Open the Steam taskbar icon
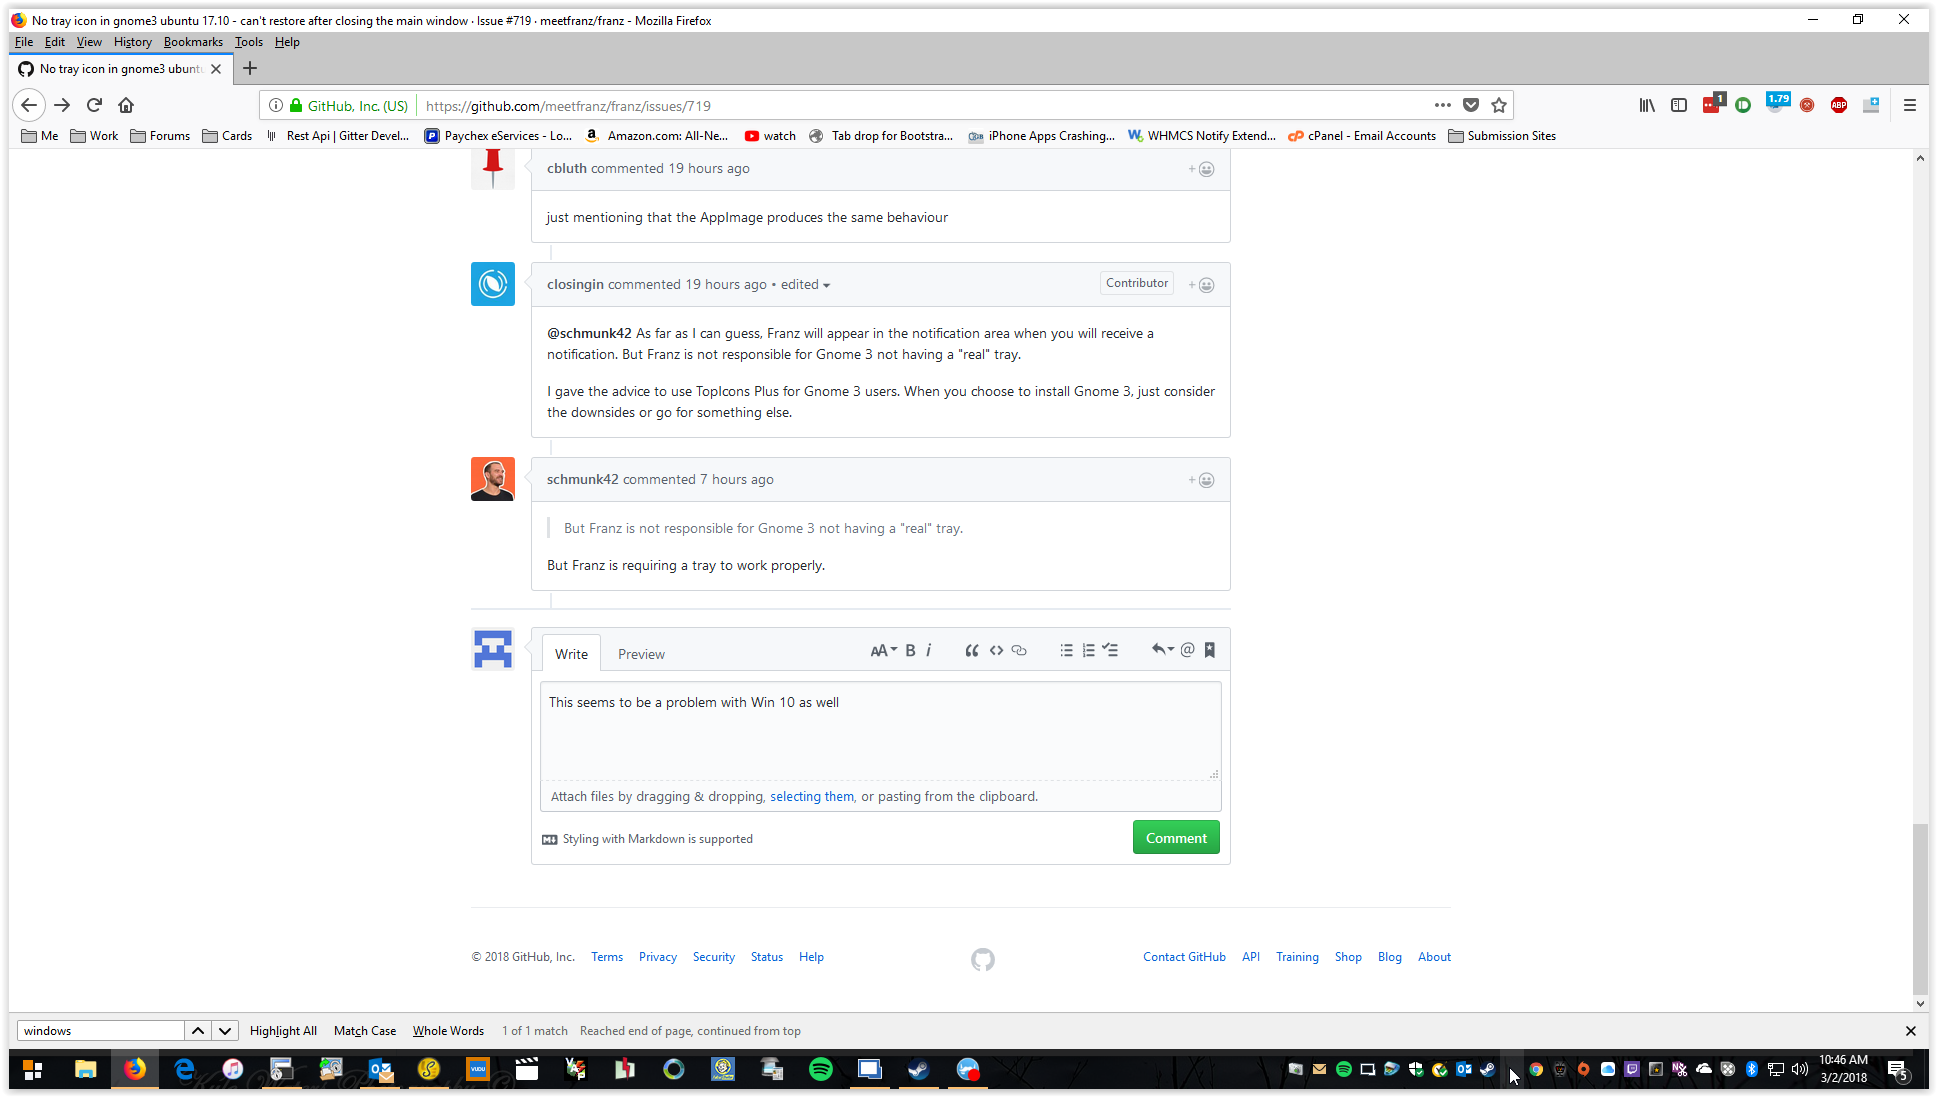This screenshot has height=1097, width=1937. (x=918, y=1069)
